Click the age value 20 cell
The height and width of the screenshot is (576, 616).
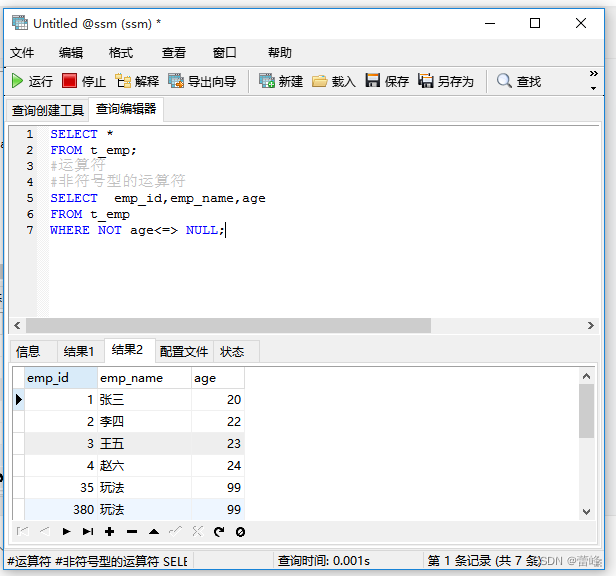click(x=218, y=400)
